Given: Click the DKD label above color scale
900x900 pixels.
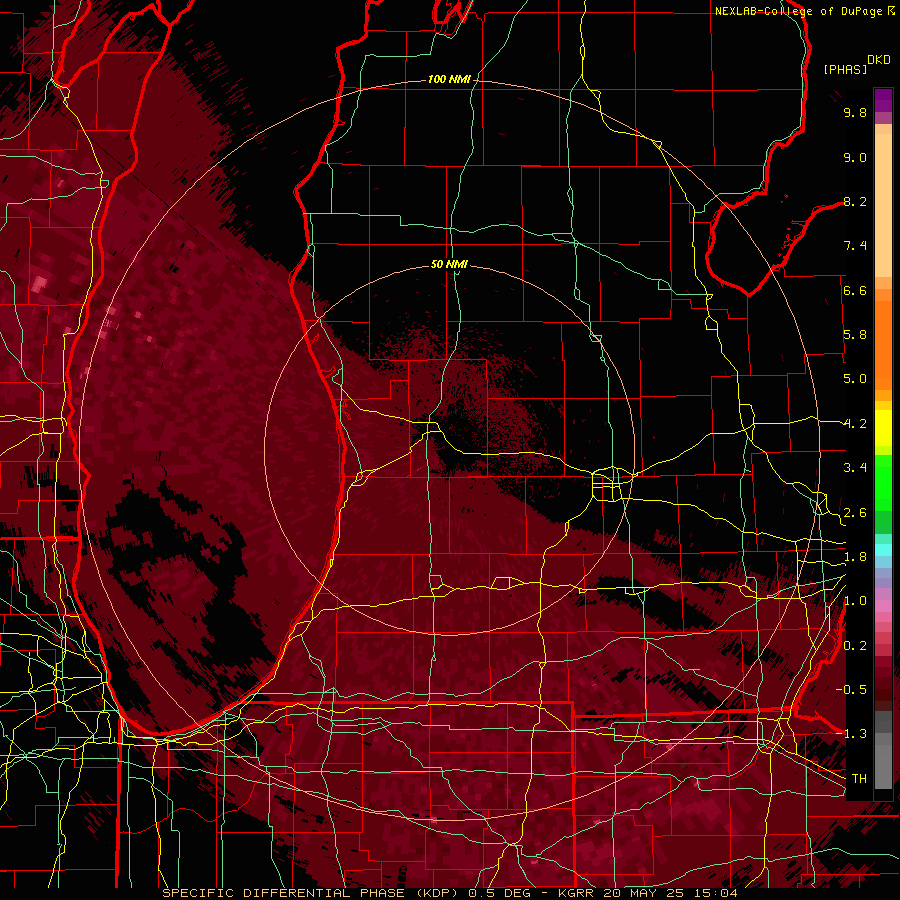Looking at the screenshot, I should tap(878, 60).
